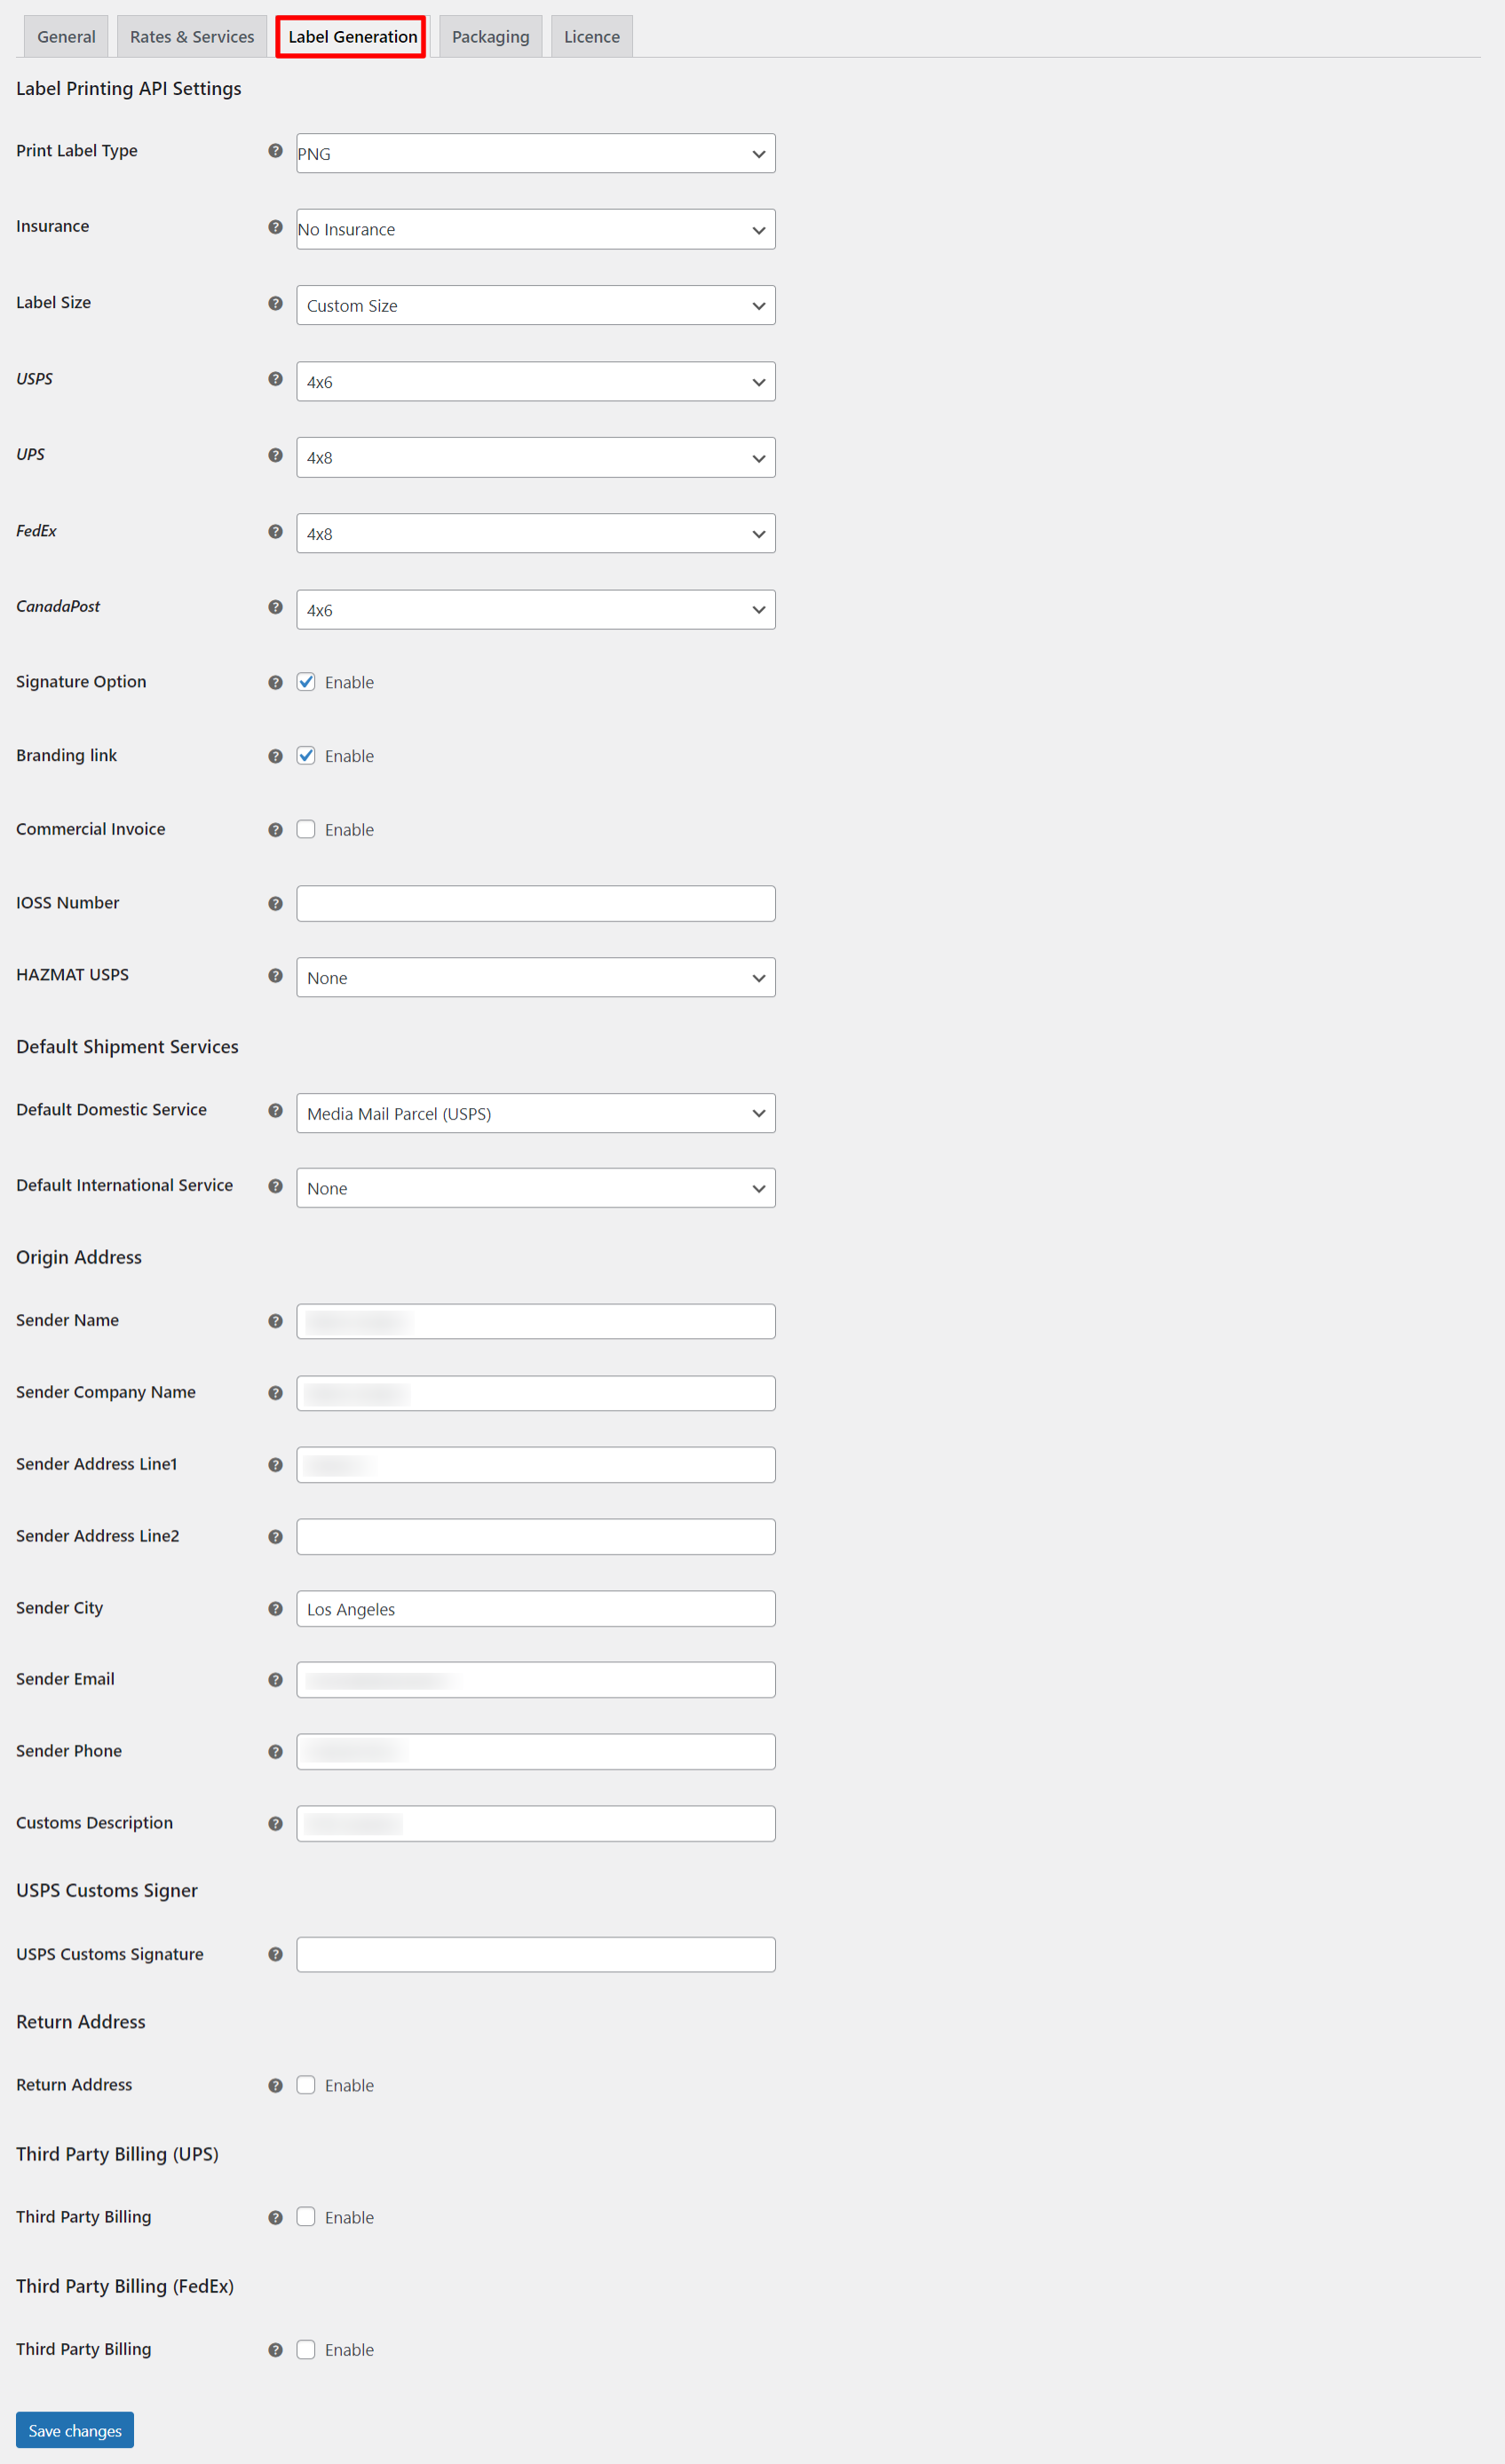Click the Save changes button

(x=74, y=2429)
